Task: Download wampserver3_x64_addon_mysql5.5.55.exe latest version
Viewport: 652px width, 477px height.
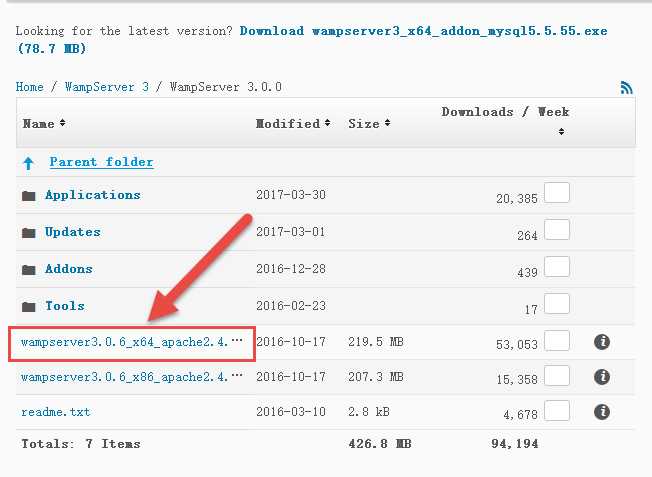Action: click(x=423, y=31)
